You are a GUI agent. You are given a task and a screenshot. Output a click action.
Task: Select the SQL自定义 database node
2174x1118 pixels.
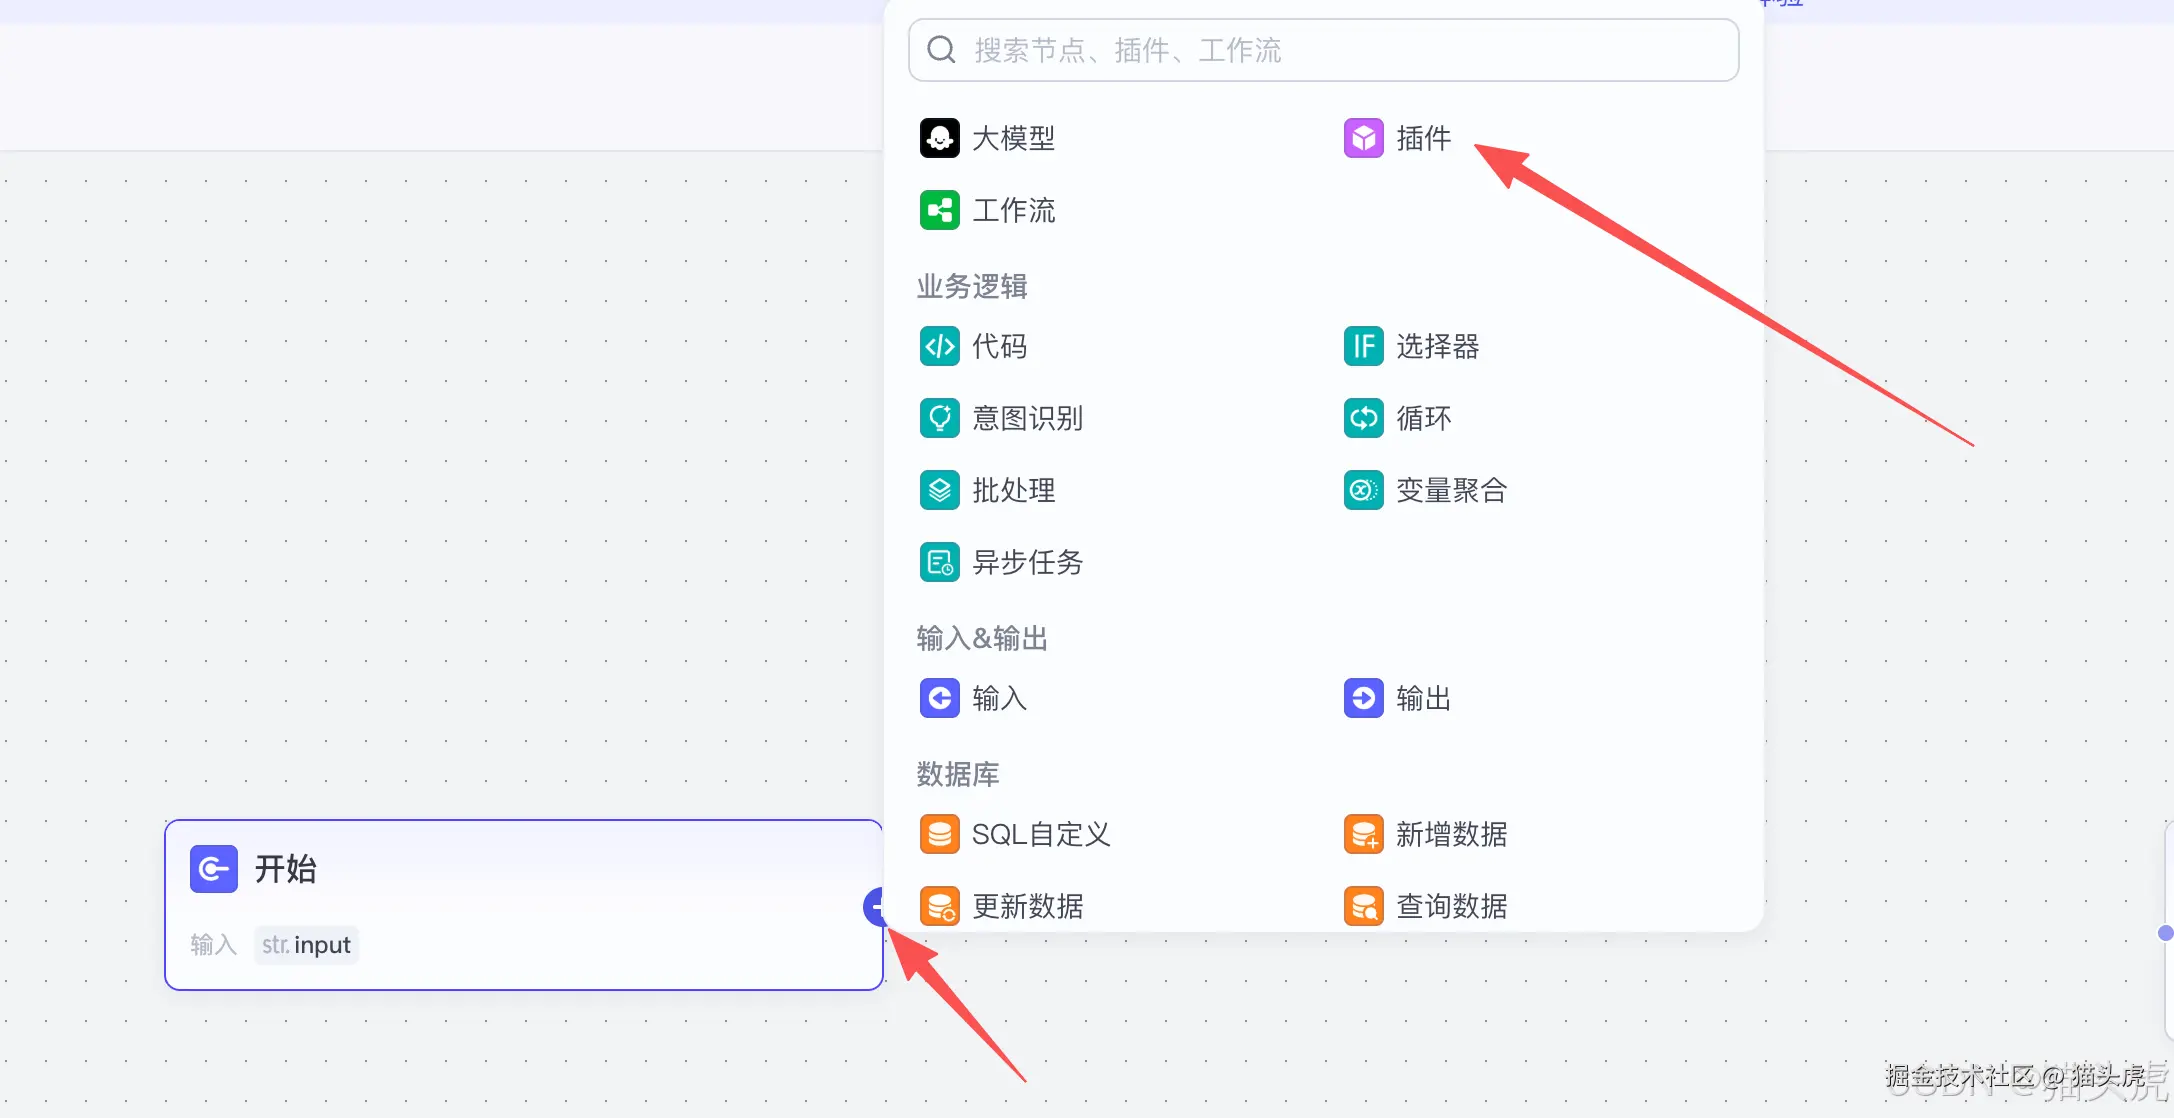[x=938, y=833]
